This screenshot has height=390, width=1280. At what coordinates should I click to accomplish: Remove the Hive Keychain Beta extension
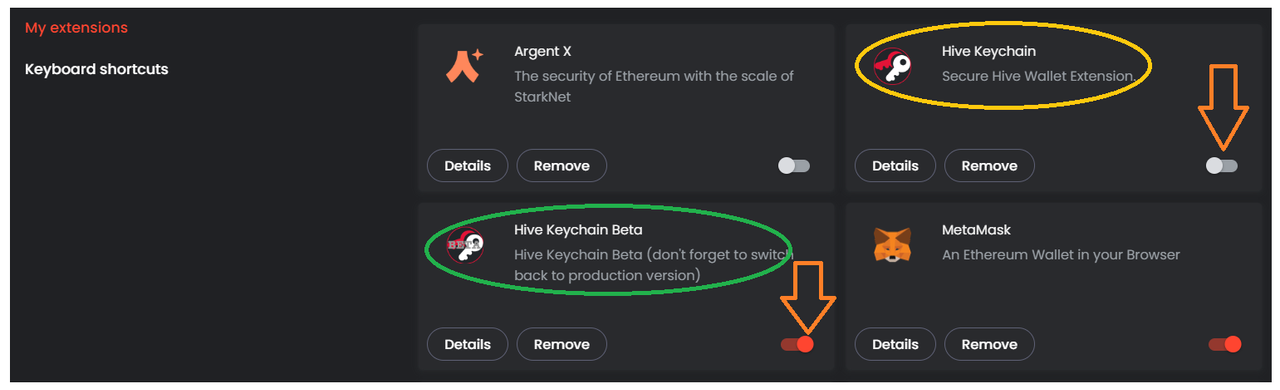561,344
